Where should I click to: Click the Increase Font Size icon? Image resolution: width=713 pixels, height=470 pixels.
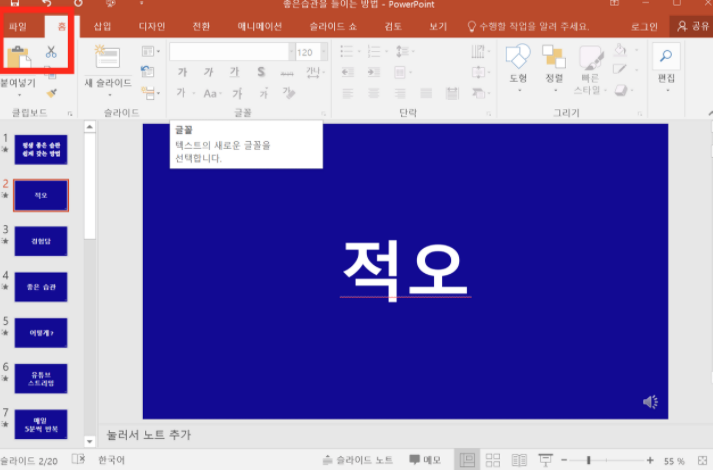tap(237, 93)
